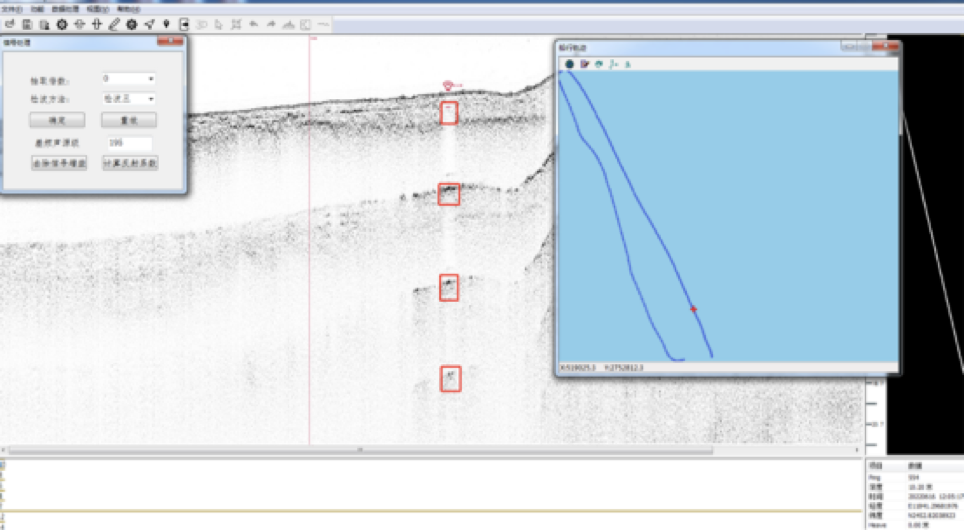Click the location pin marker icon
Viewport: 964px width, 530px height.
[167, 24]
